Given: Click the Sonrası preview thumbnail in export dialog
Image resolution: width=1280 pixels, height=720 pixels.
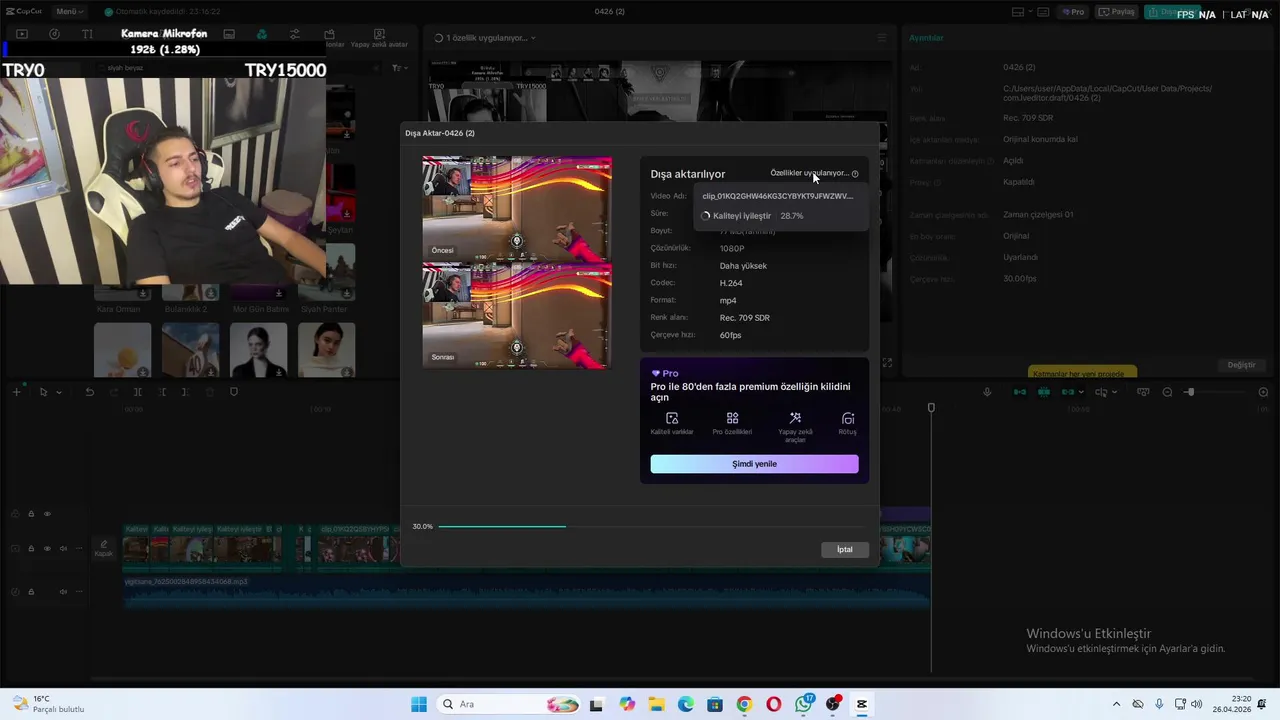Looking at the screenshot, I should pos(517,315).
